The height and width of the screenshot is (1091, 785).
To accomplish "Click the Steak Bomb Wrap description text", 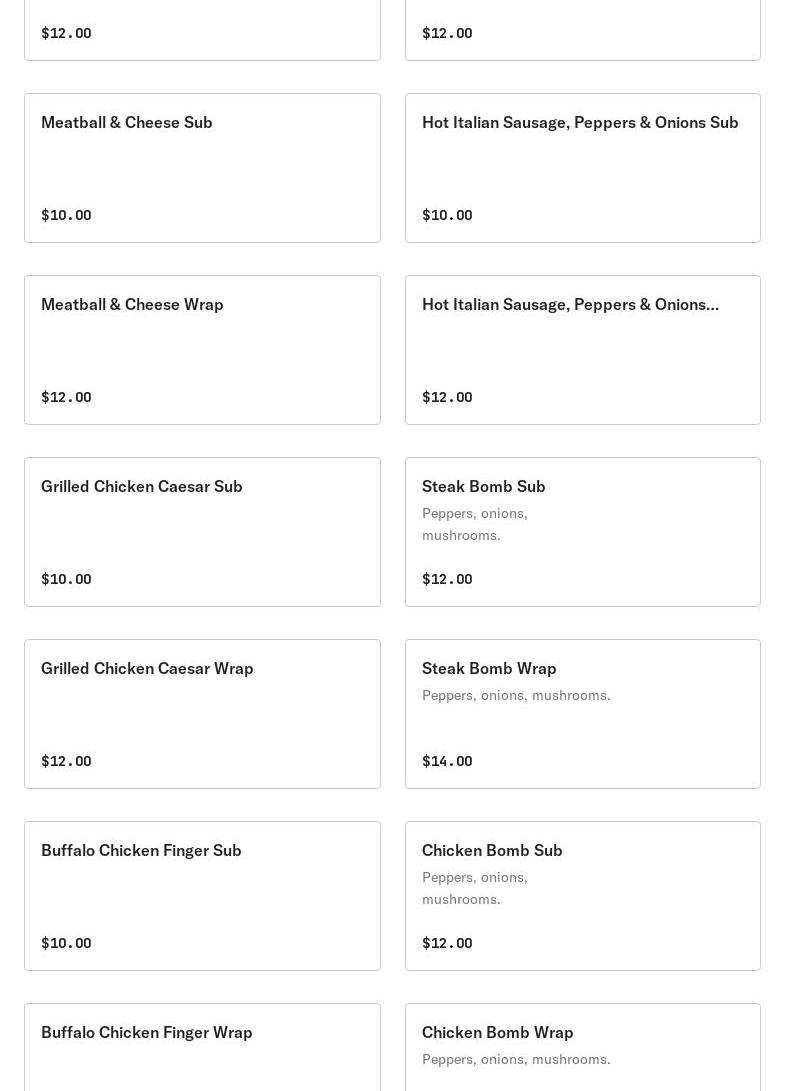I will (516, 695).
